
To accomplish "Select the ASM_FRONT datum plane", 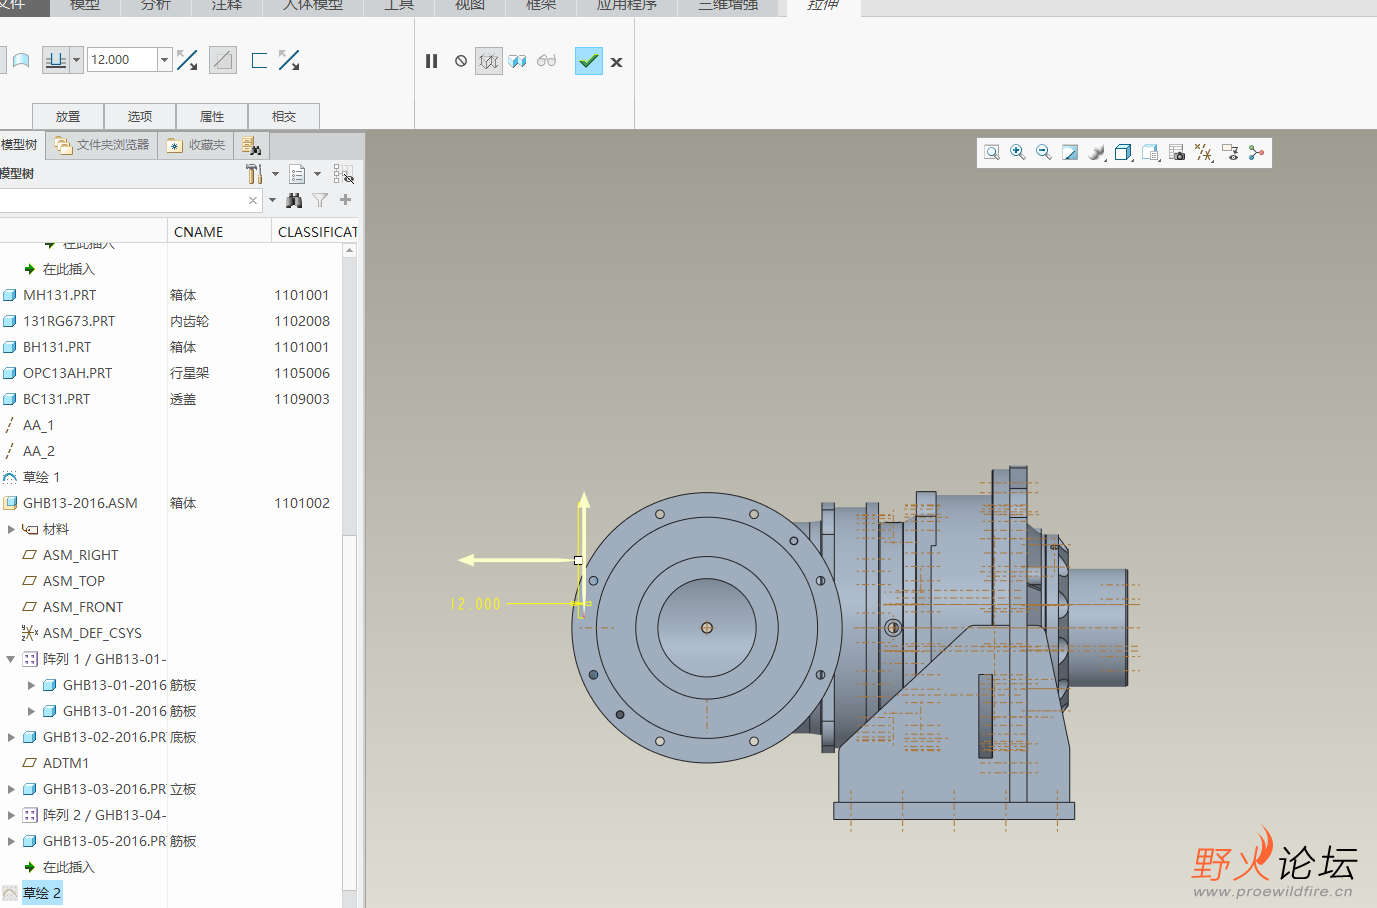I will click(x=83, y=607).
